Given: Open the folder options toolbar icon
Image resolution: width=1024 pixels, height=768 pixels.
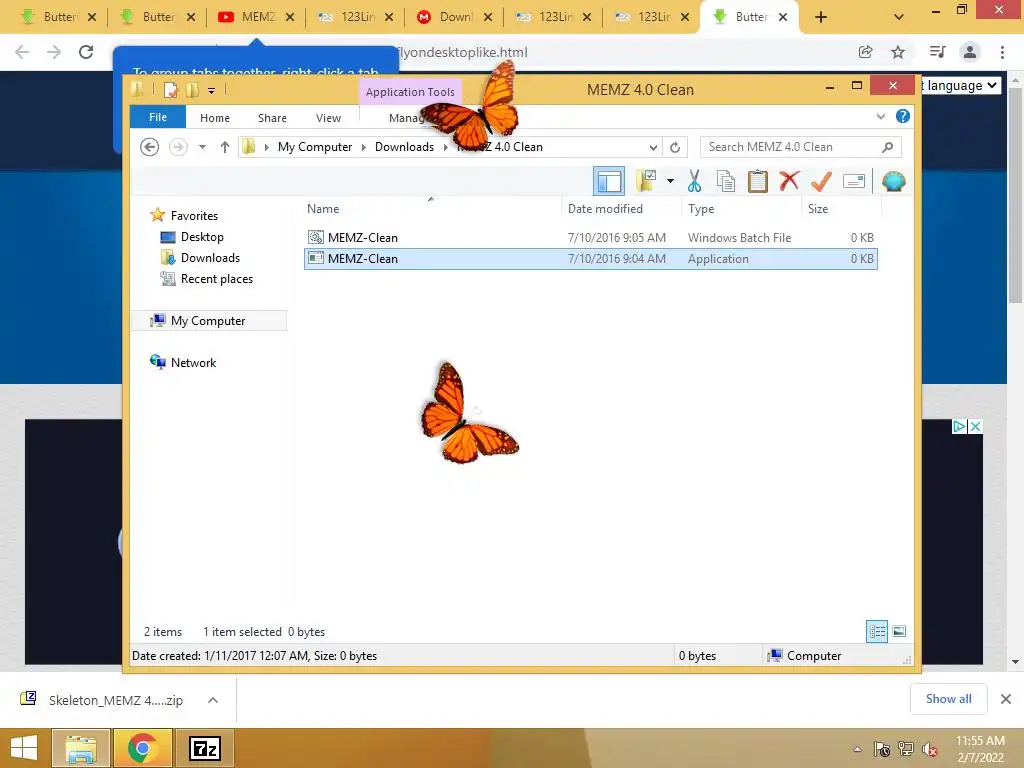Looking at the screenshot, I should [x=647, y=181].
